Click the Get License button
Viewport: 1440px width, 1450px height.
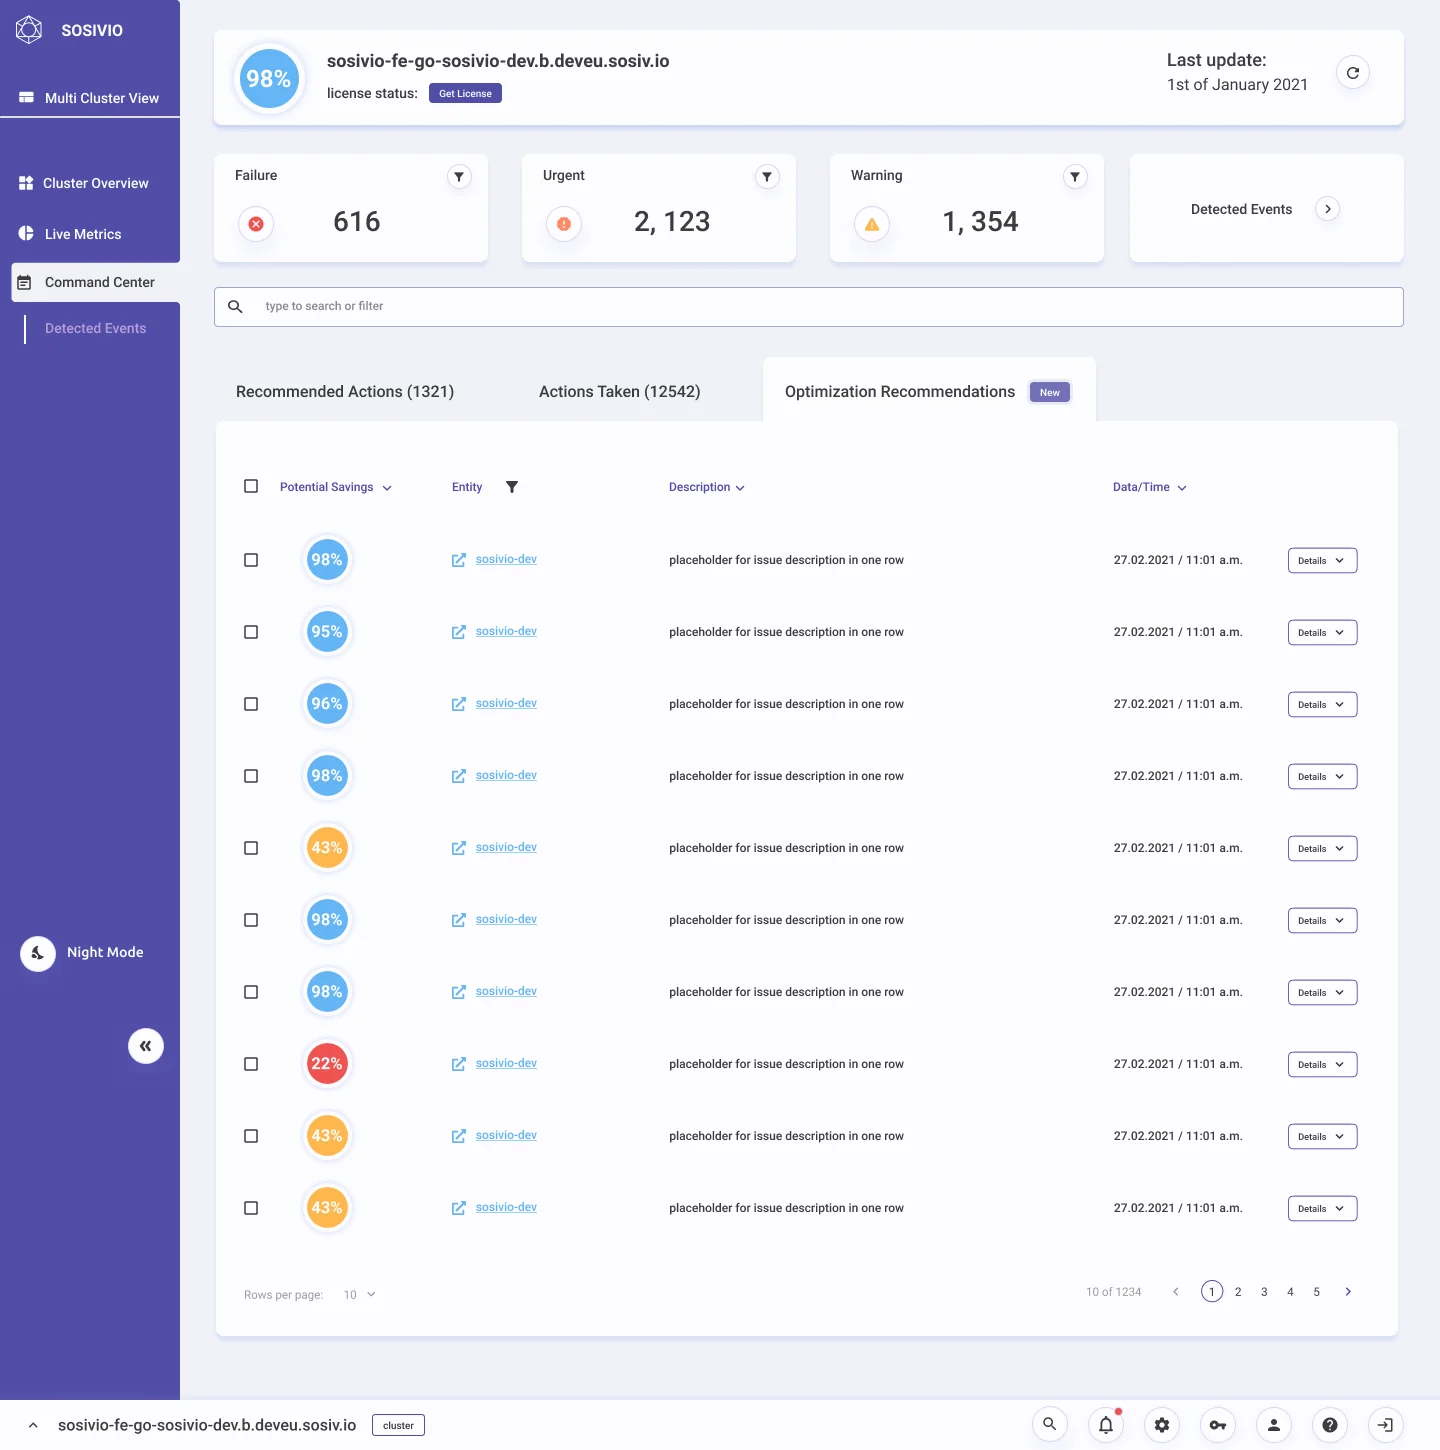[465, 93]
